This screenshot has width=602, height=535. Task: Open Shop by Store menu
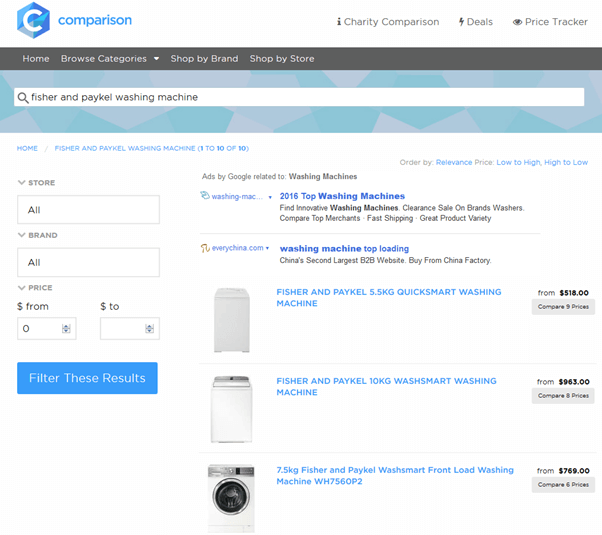point(282,59)
